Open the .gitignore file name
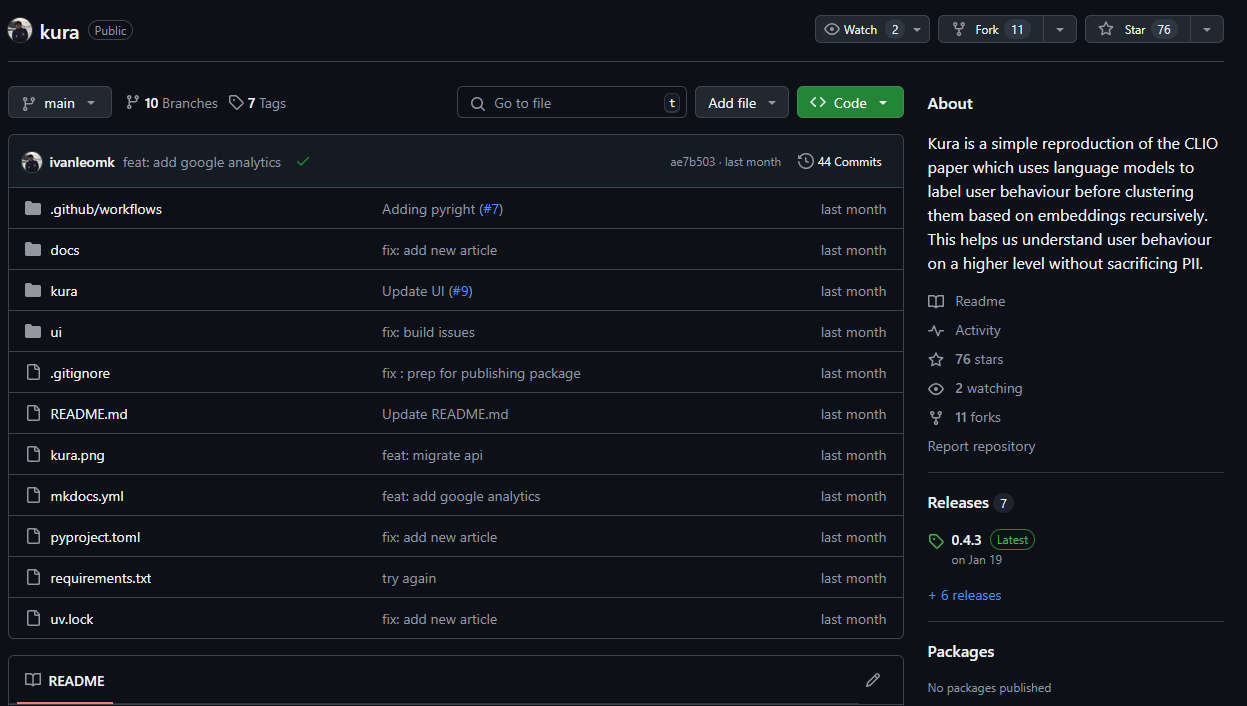The width and height of the screenshot is (1247, 706). pyautogui.click(x=80, y=373)
